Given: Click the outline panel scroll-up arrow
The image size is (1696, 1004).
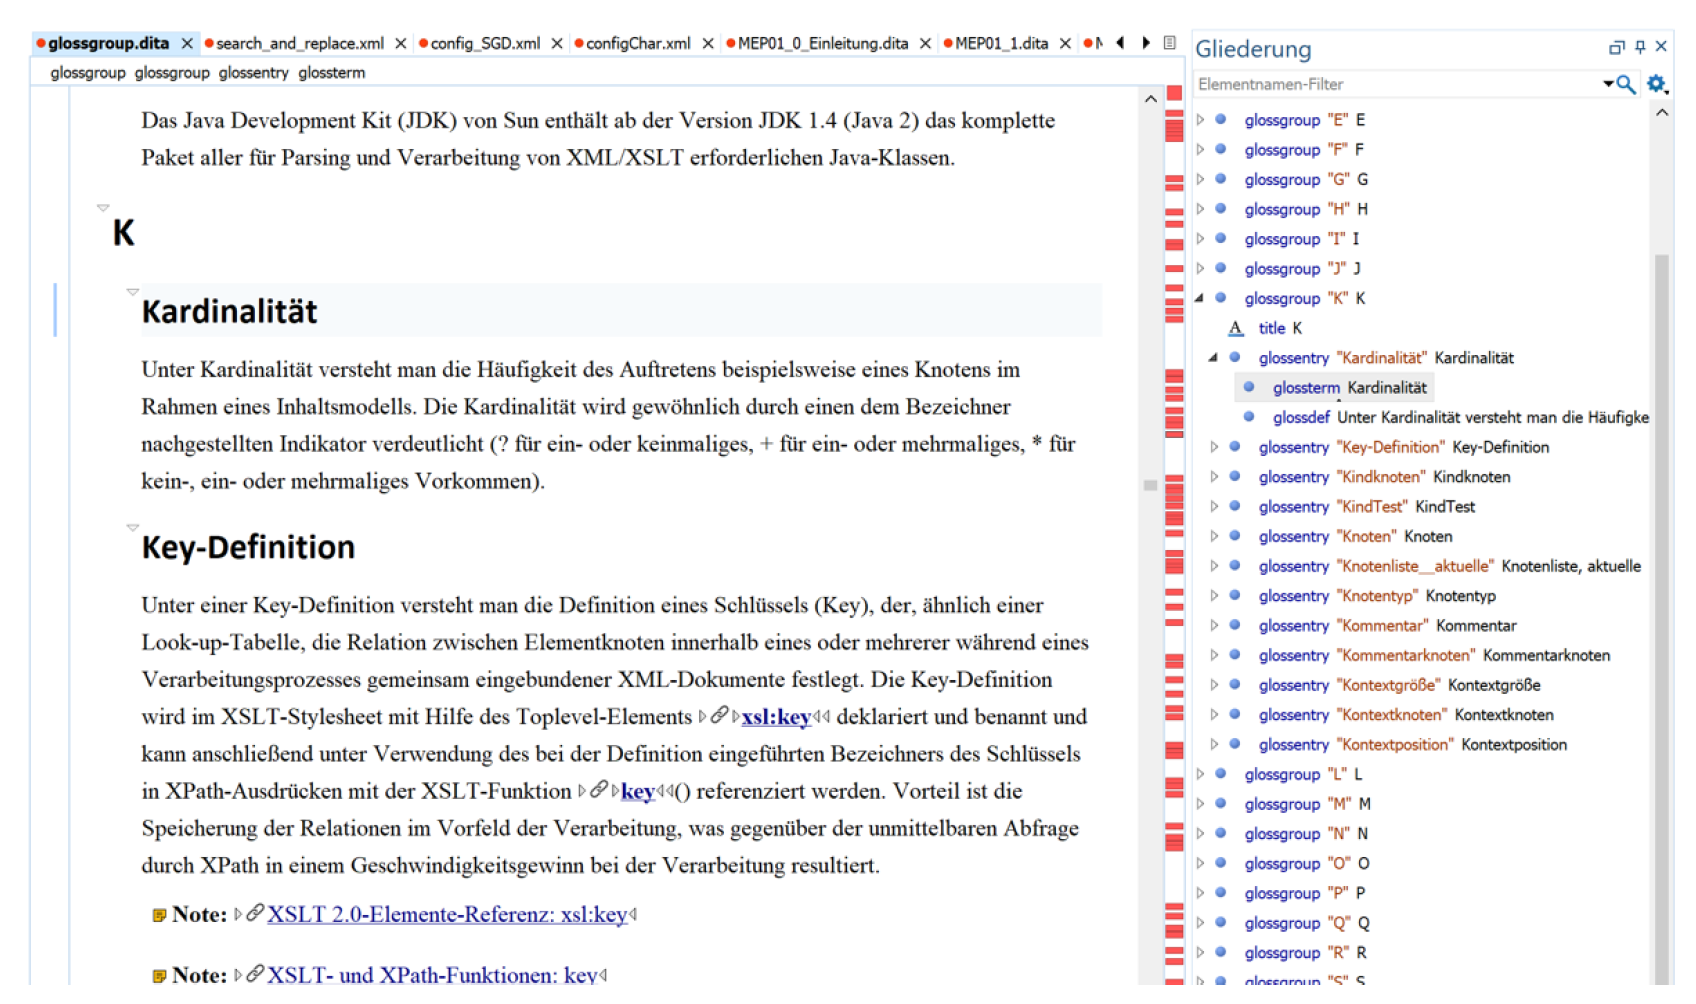Looking at the screenshot, I should point(1662,113).
